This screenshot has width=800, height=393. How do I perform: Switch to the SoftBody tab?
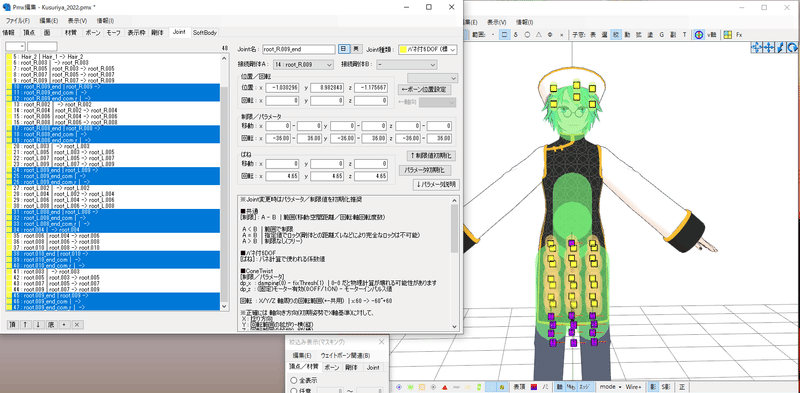tap(205, 33)
